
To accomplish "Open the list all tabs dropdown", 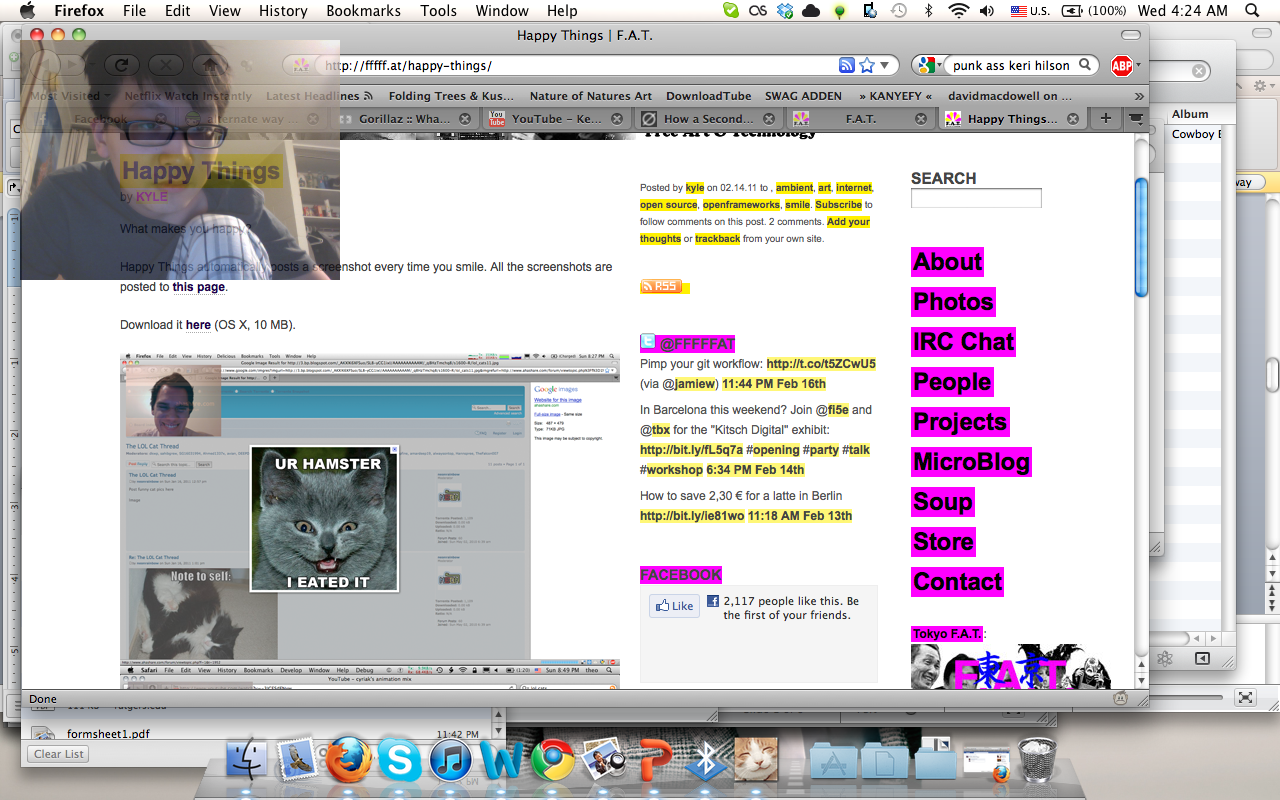I will [1136, 119].
